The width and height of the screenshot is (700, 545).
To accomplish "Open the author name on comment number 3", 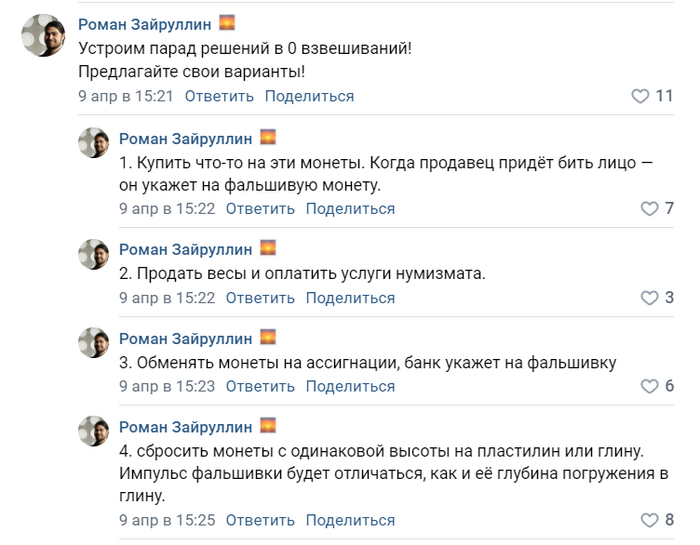I will [185, 339].
